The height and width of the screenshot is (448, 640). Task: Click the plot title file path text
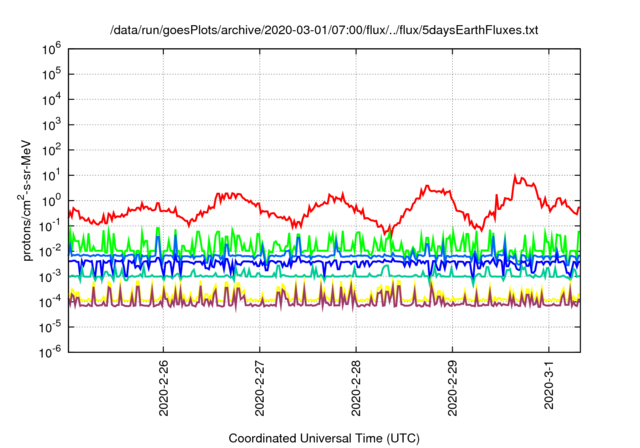[324, 30]
